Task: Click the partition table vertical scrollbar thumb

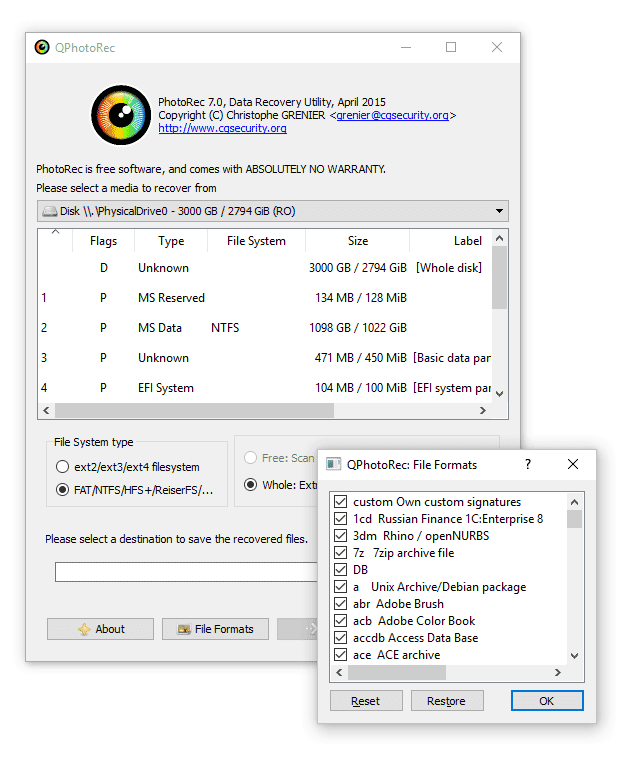Action: (x=500, y=277)
